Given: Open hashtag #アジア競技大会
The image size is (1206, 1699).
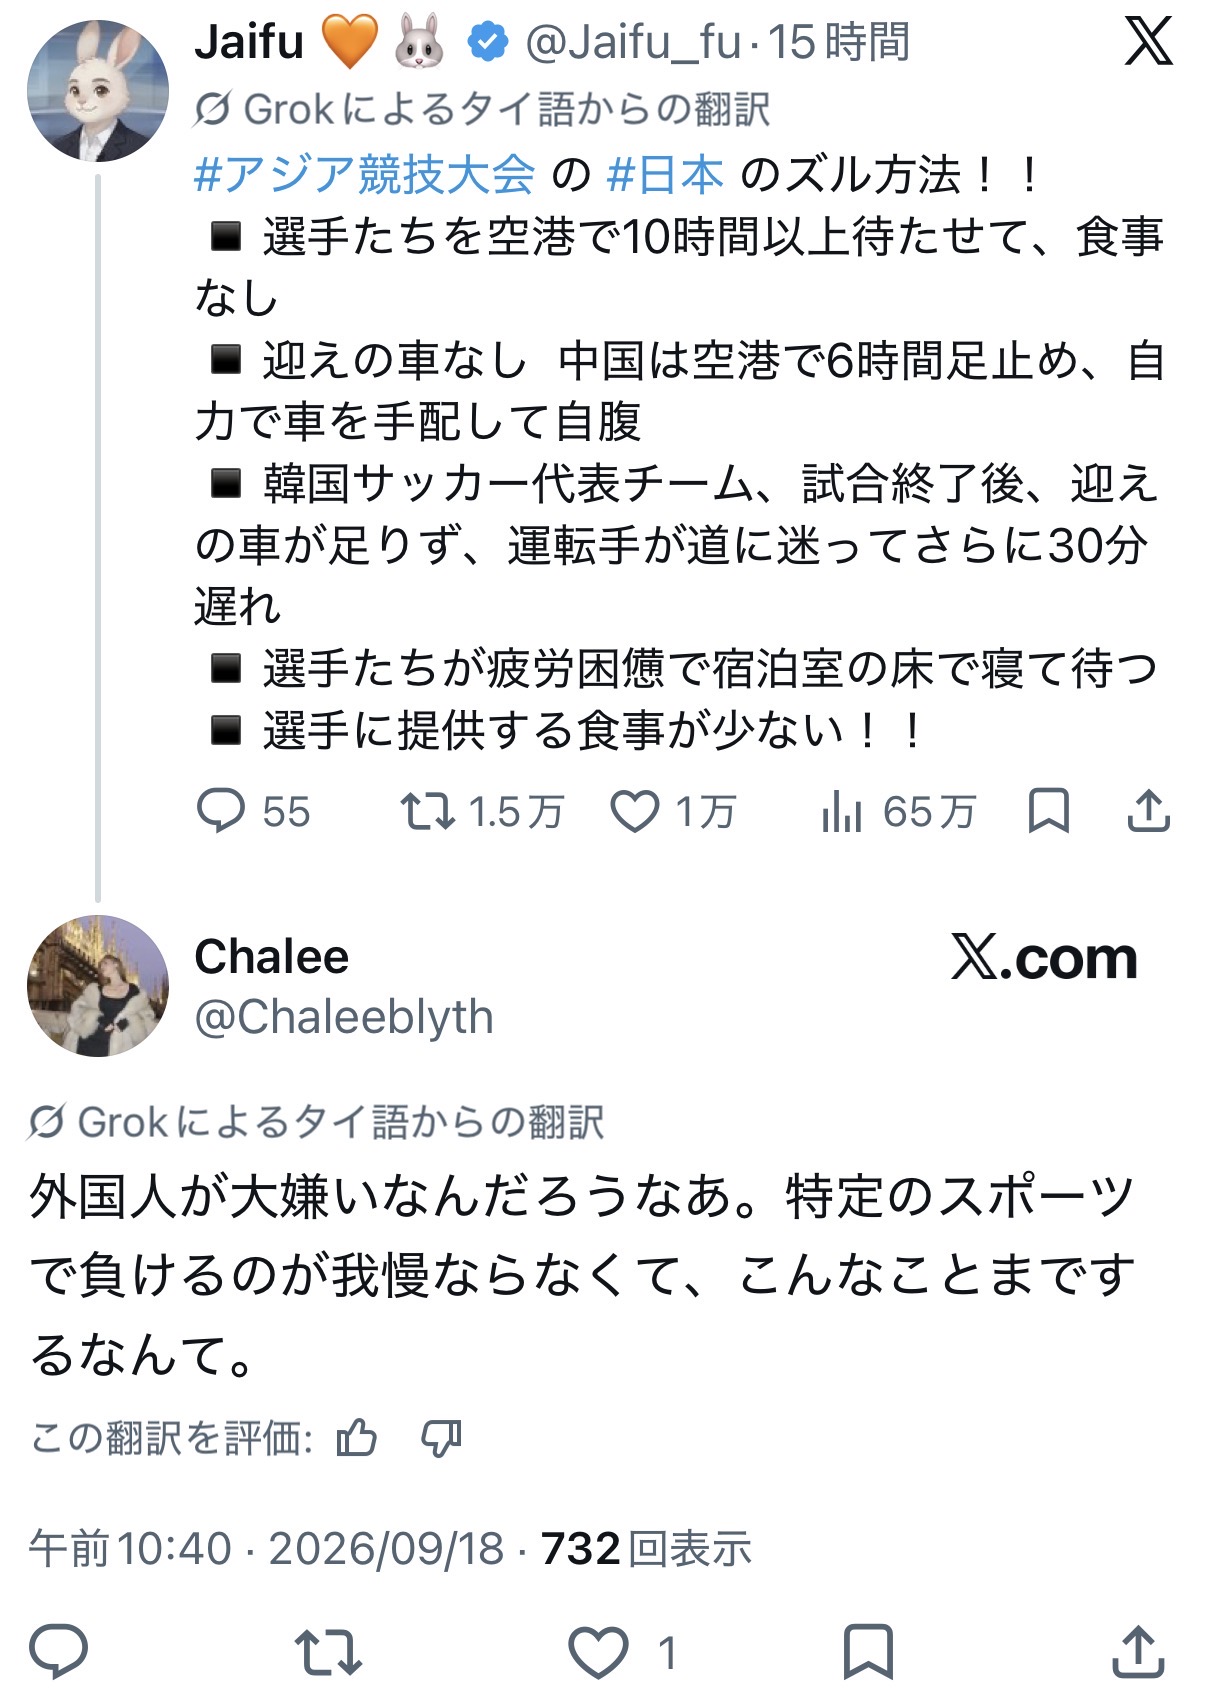Looking at the screenshot, I should point(365,175).
